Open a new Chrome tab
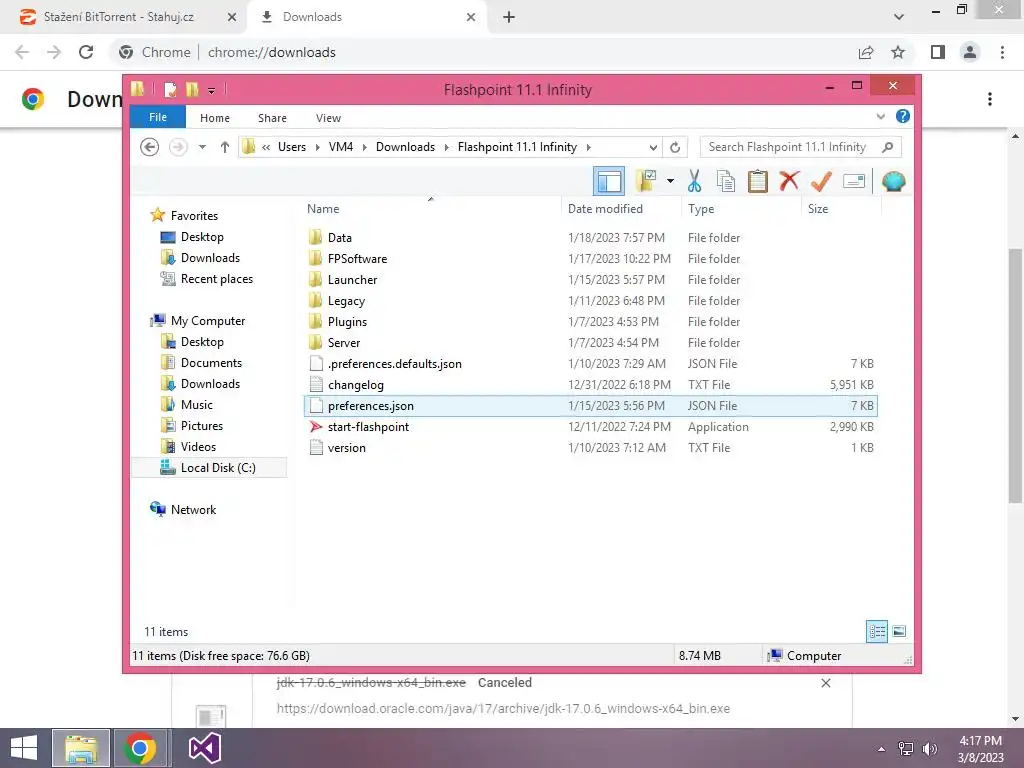This screenshot has width=1024, height=768. [x=509, y=17]
